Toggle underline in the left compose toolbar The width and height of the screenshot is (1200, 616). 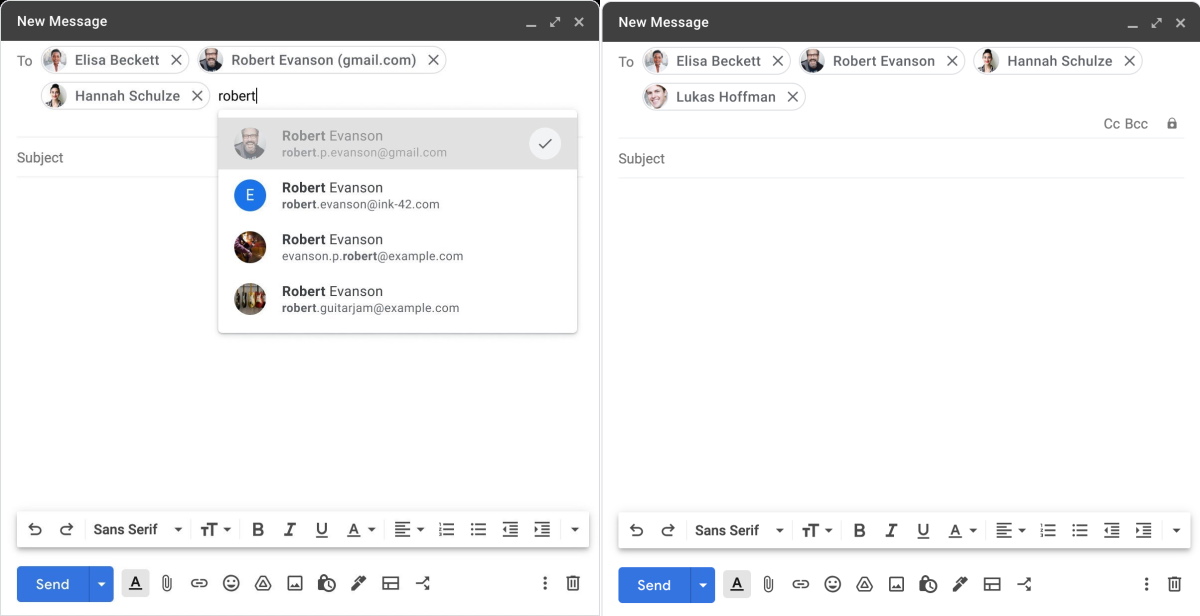point(322,530)
